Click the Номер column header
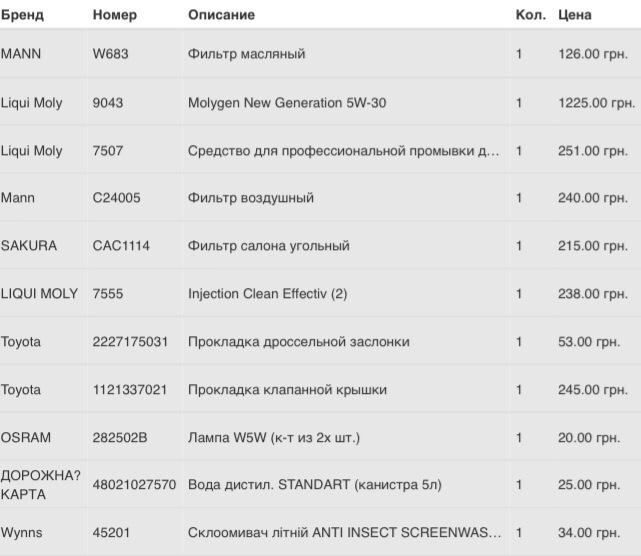 pos(115,15)
